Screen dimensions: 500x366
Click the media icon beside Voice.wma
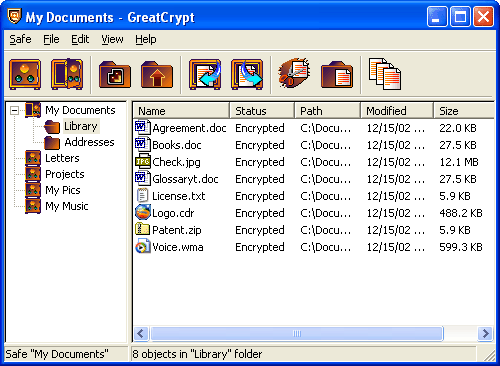(142, 247)
